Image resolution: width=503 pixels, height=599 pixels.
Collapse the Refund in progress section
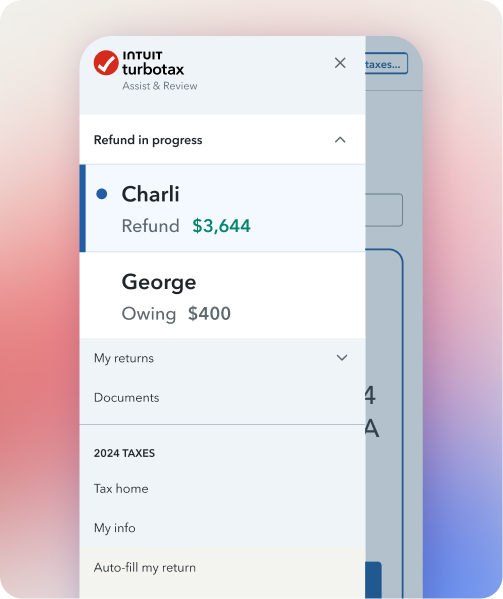click(x=340, y=140)
